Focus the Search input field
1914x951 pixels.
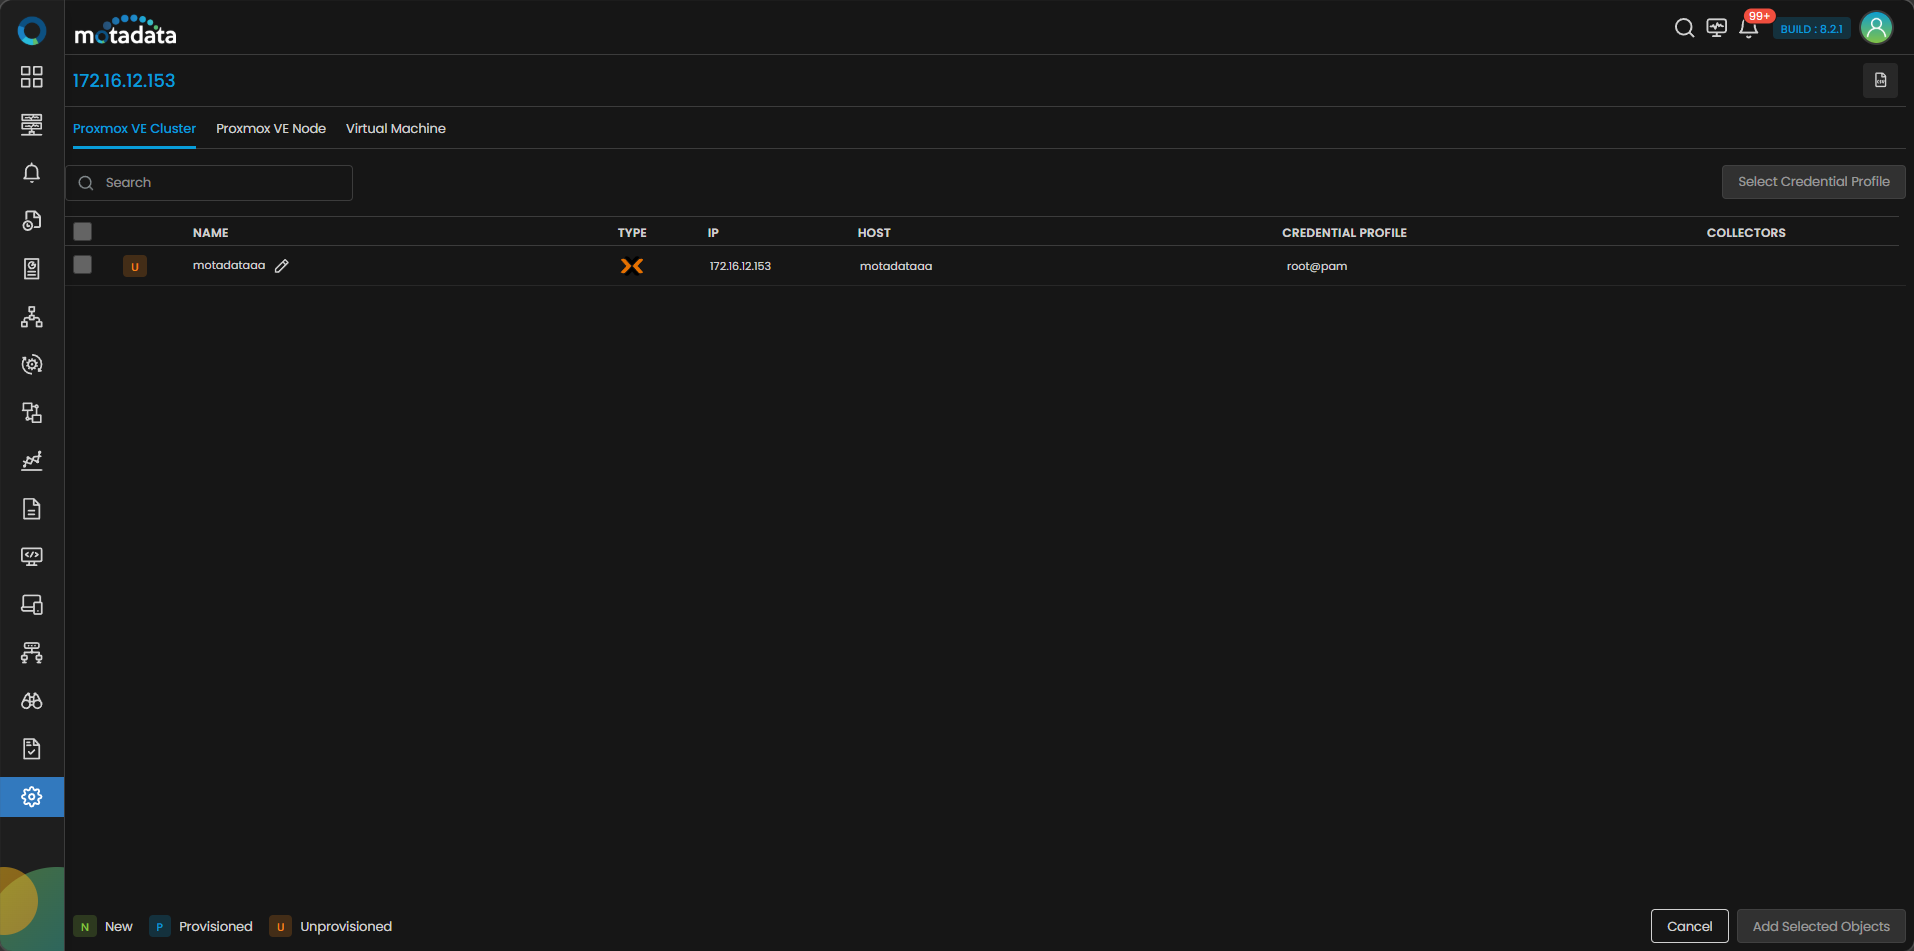(209, 183)
